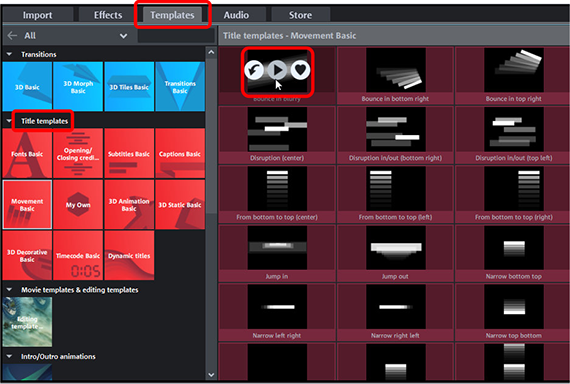Image resolution: width=570 pixels, height=384 pixels.
Task: Collapse the Transitions section
Action: [x=9, y=54]
